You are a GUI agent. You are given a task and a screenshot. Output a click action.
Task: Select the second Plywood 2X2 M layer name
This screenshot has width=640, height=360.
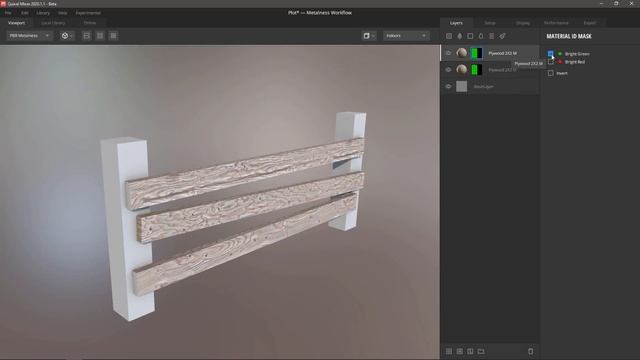coord(502,70)
